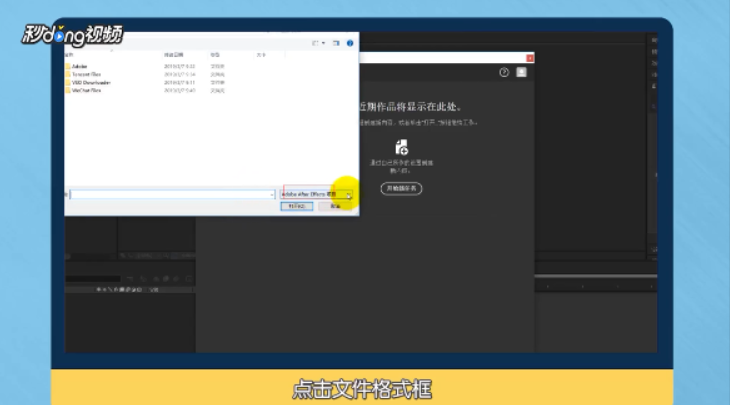Open the Adobe folder
This screenshot has width=730, height=405.
(80, 66)
